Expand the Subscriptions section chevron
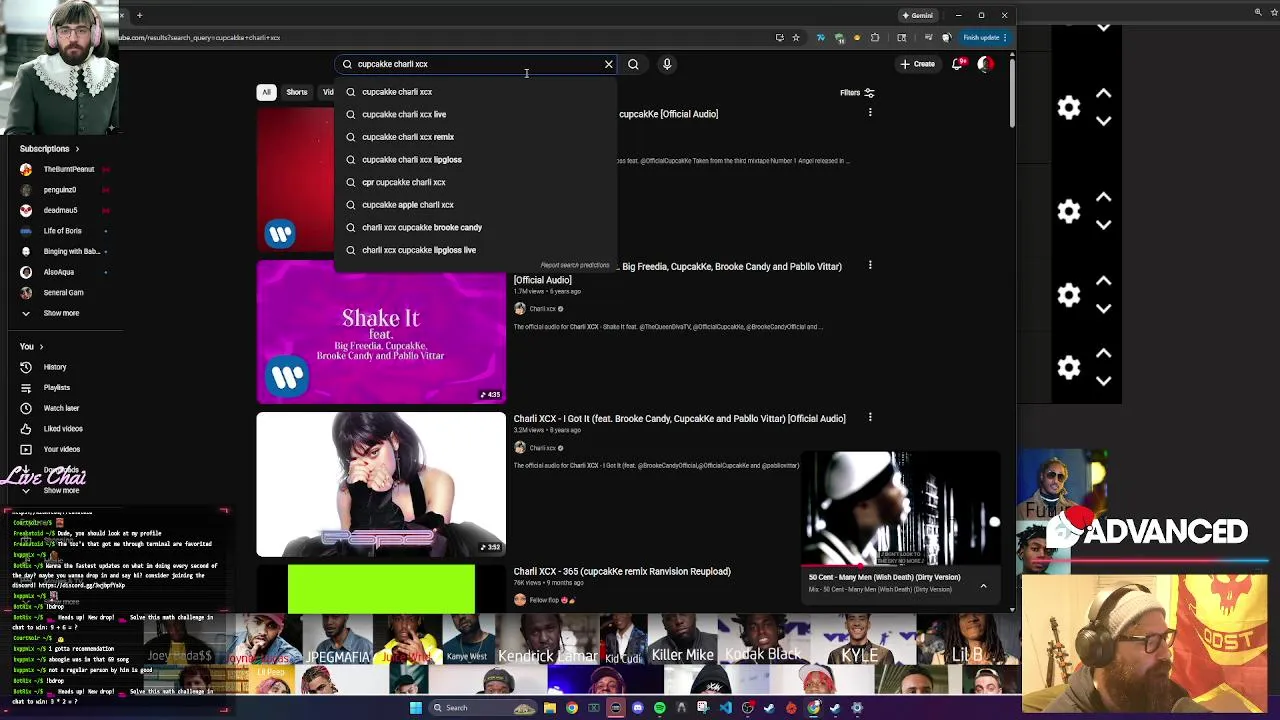This screenshot has width=1280, height=720. point(77,149)
